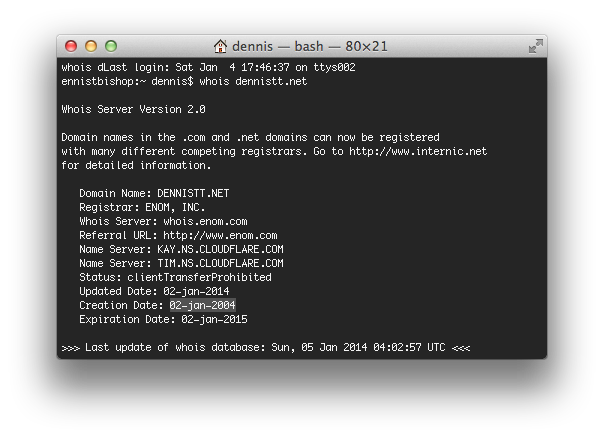Minimize terminal with the yellow button

(91, 46)
